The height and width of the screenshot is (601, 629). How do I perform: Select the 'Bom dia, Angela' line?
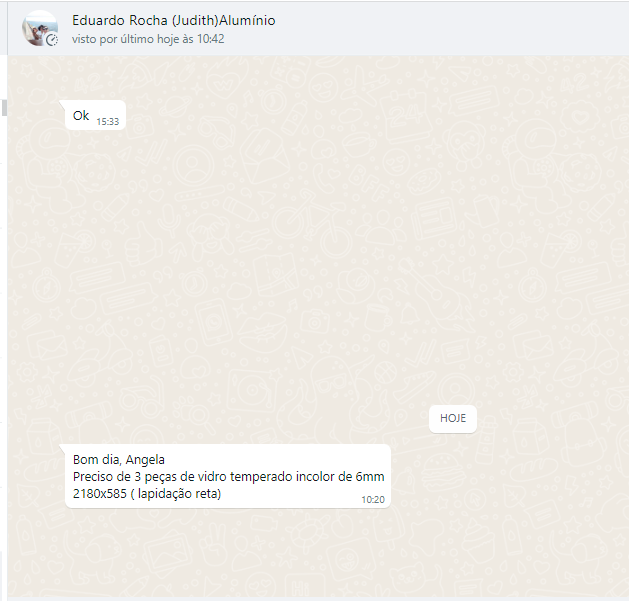click(x=119, y=459)
